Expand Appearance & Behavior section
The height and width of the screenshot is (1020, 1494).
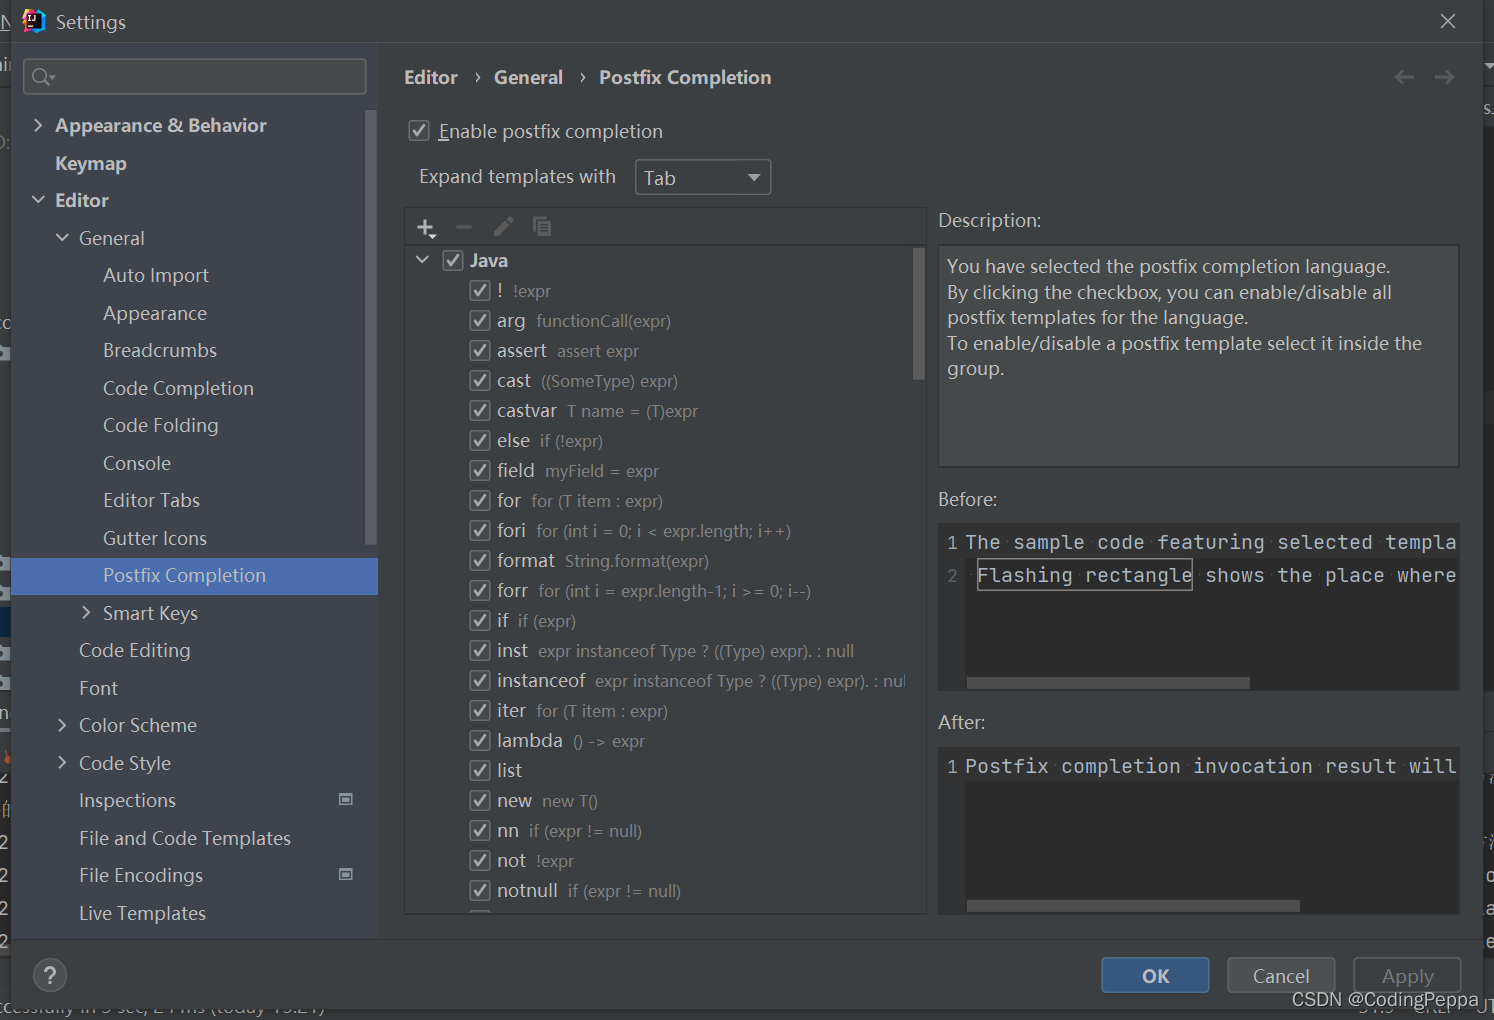[x=38, y=125]
